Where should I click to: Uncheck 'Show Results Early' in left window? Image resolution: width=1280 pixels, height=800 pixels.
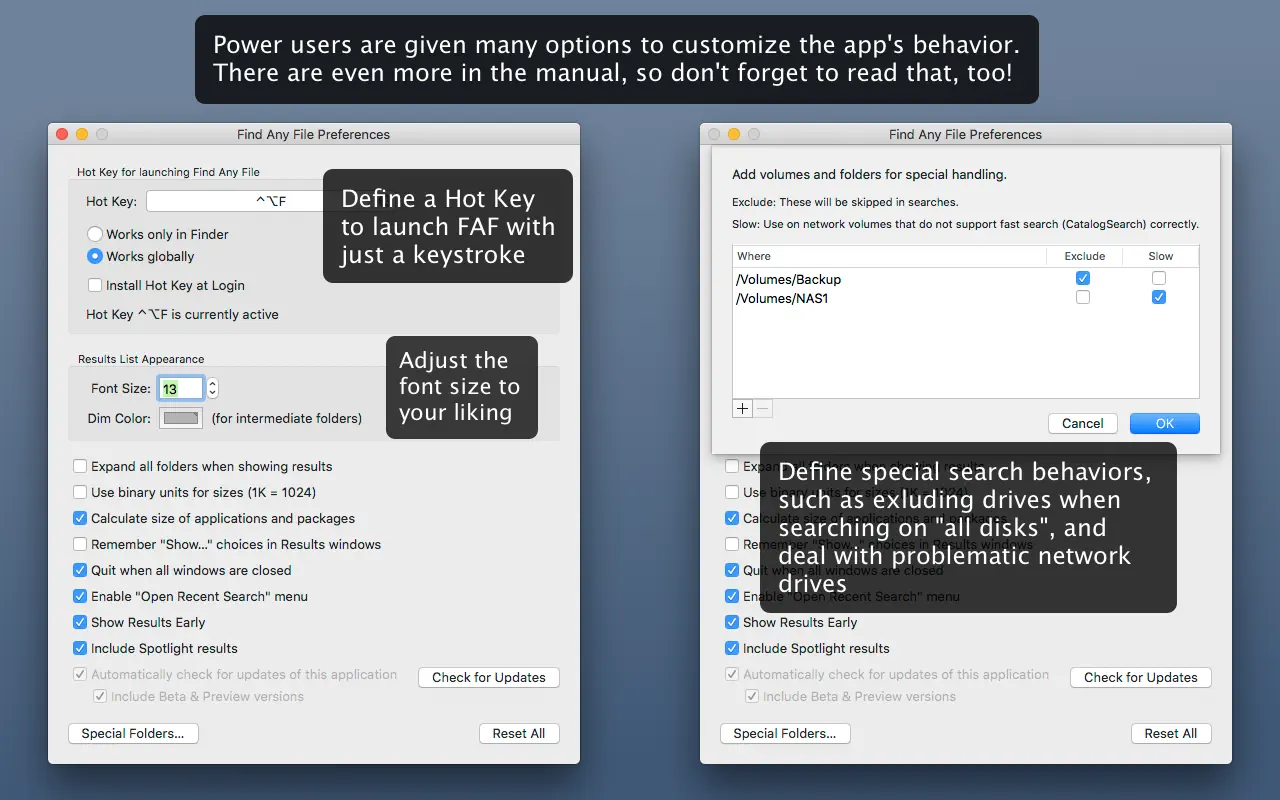click(x=80, y=622)
